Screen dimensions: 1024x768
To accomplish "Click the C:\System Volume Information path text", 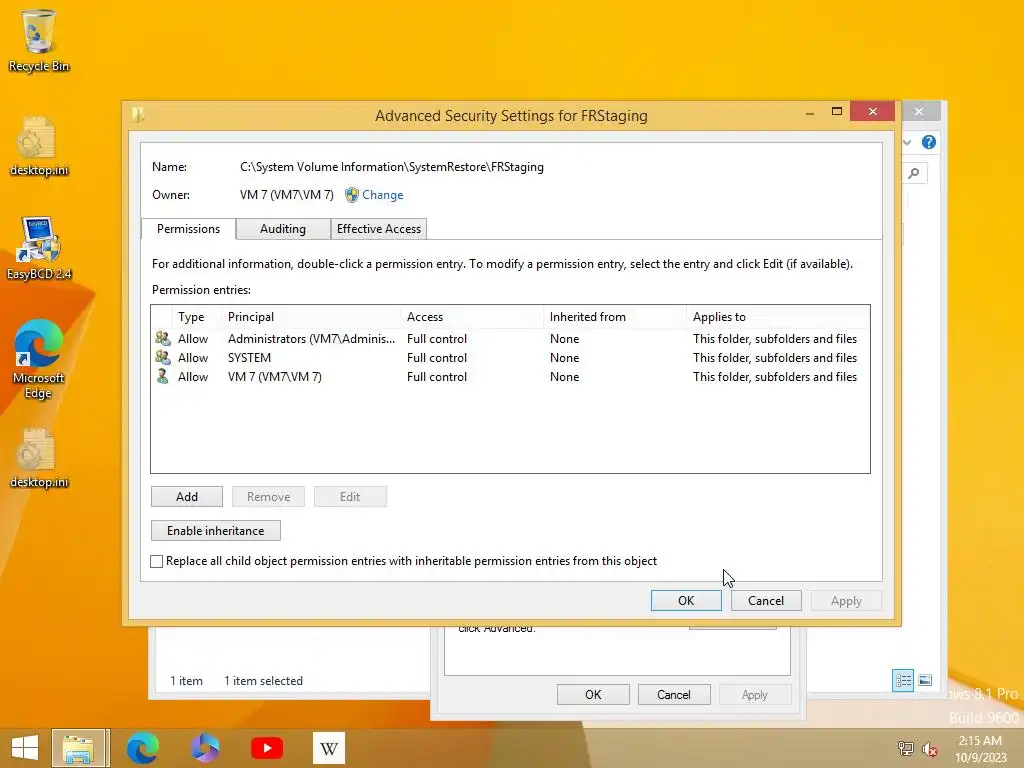I will coord(392,167).
